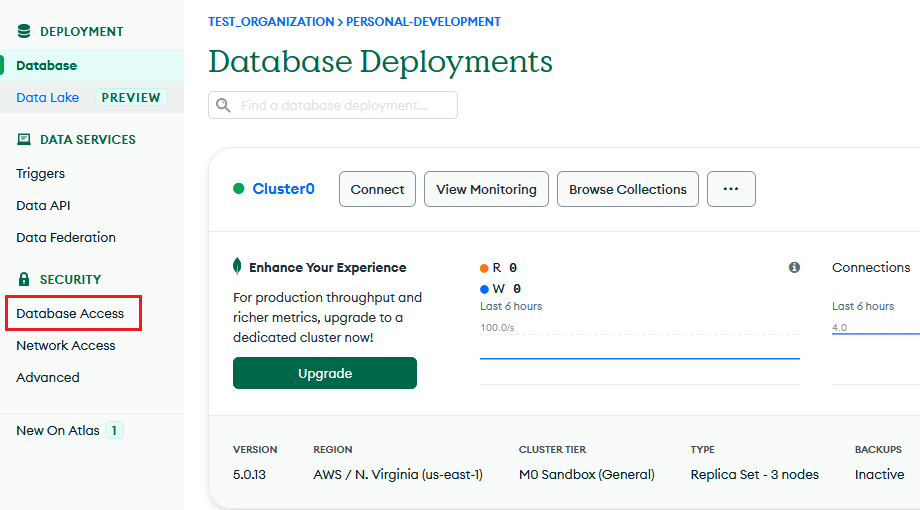This screenshot has width=920, height=510.
Task: Click the Security padlock icon
Action: 24,279
